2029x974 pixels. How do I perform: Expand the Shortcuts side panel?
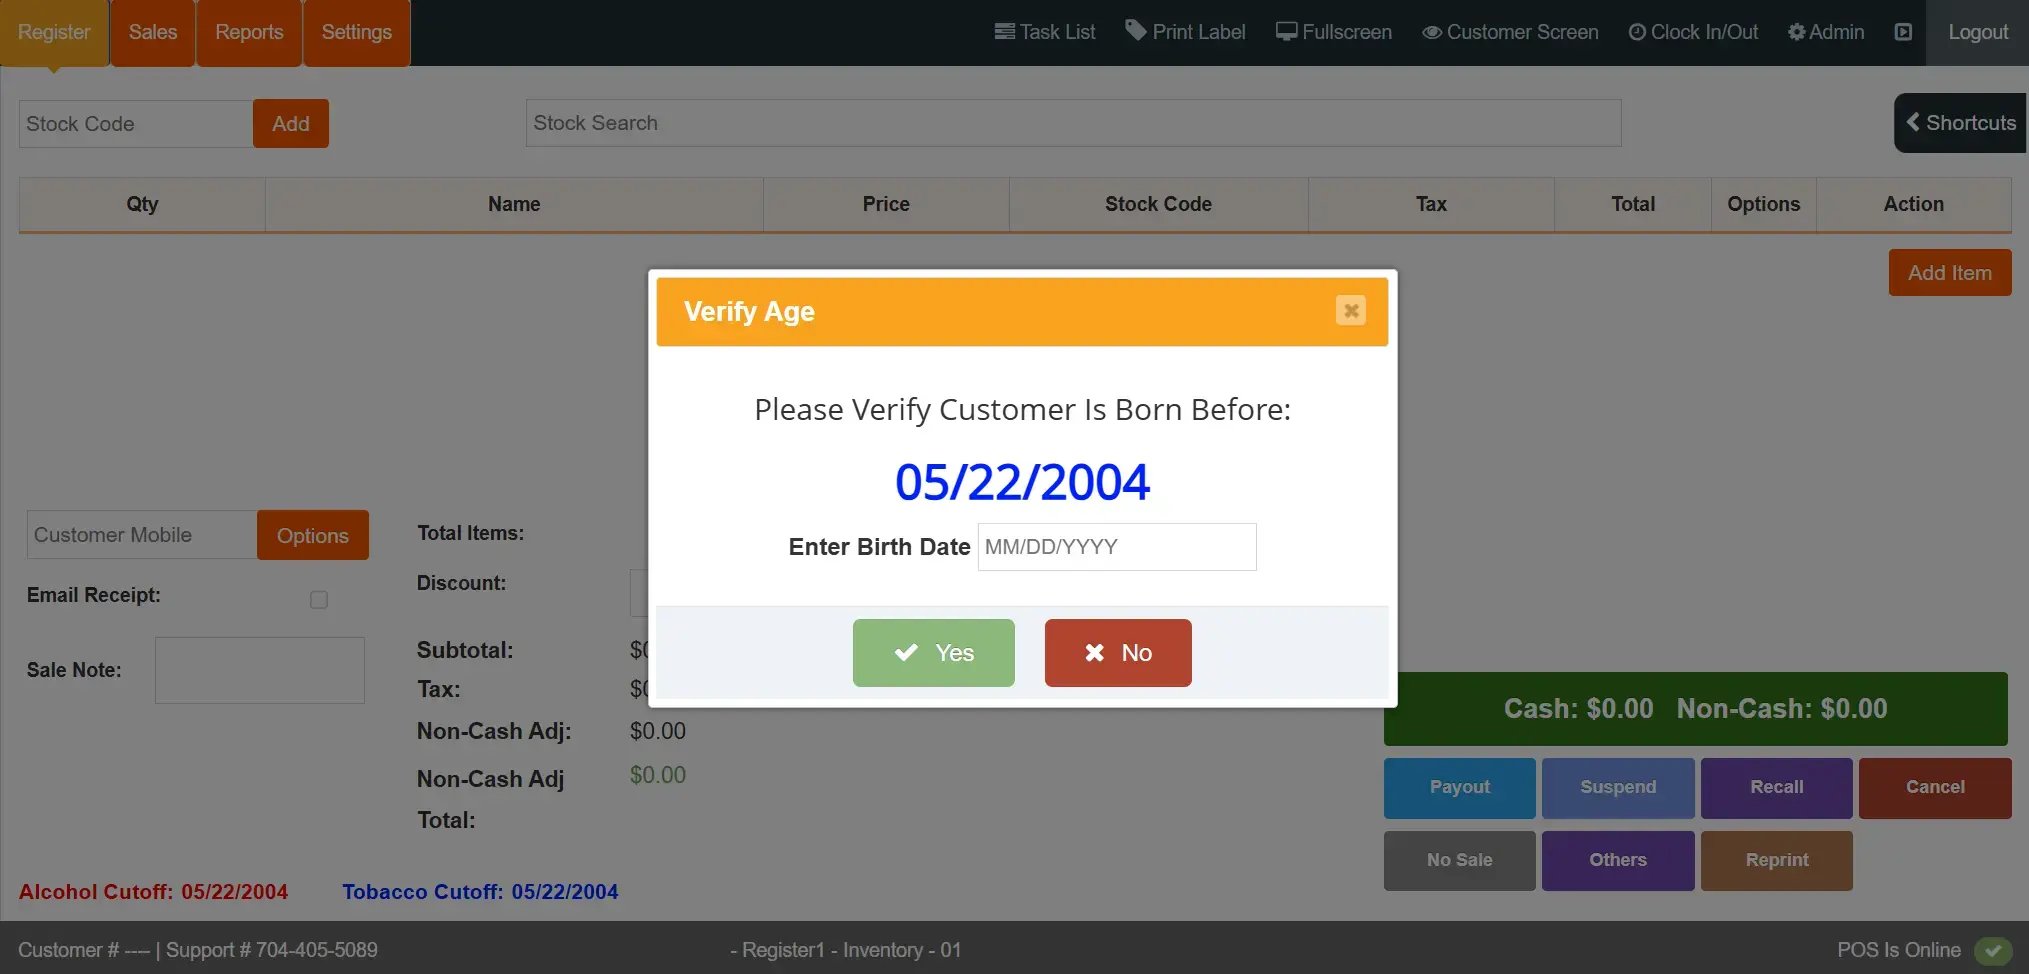point(1960,123)
